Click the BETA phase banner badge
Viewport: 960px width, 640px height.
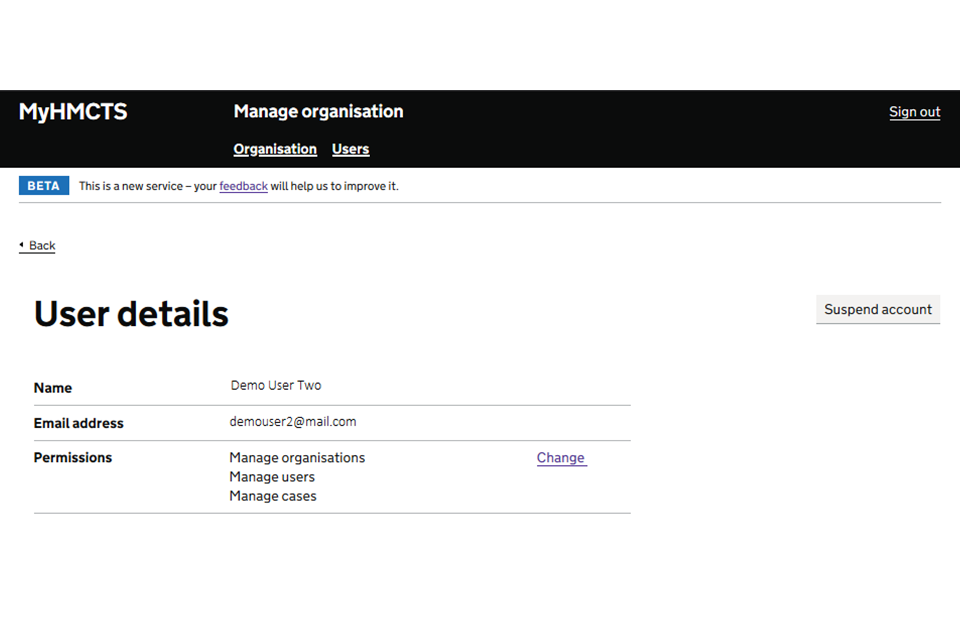(43, 185)
